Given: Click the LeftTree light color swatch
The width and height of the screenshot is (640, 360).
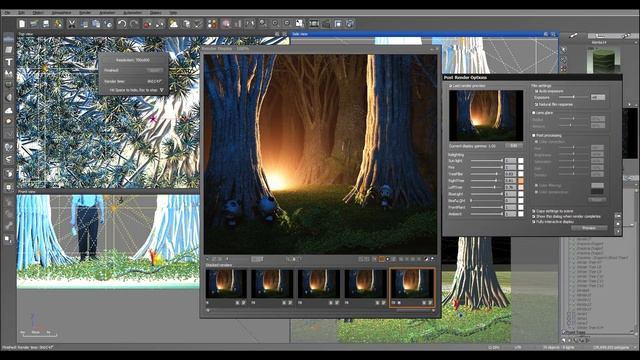Looking at the screenshot, I should [521, 187].
